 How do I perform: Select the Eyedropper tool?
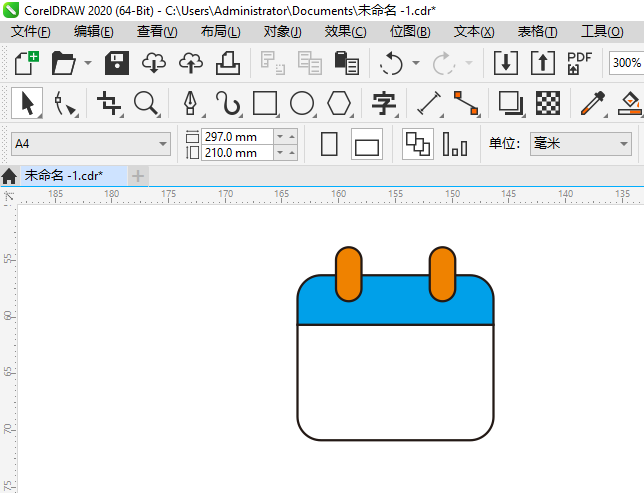tap(594, 103)
